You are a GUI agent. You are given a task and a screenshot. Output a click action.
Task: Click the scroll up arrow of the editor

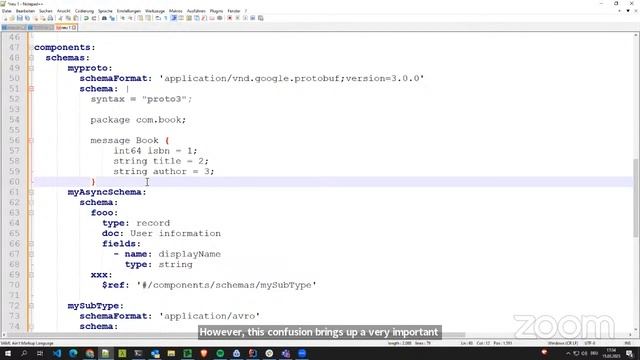tap(636, 36)
